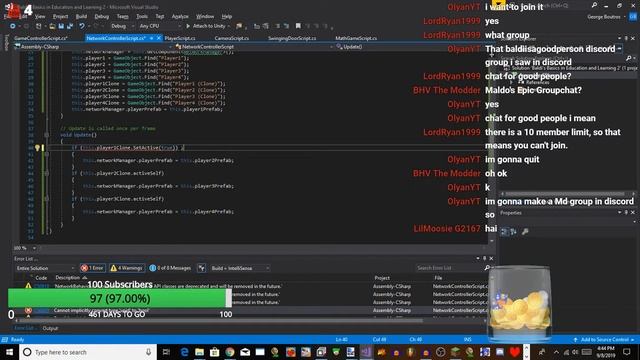The height and width of the screenshot is (360, 640).
Task: Click the Open File toolbar icon
Action: pos(52,26)
